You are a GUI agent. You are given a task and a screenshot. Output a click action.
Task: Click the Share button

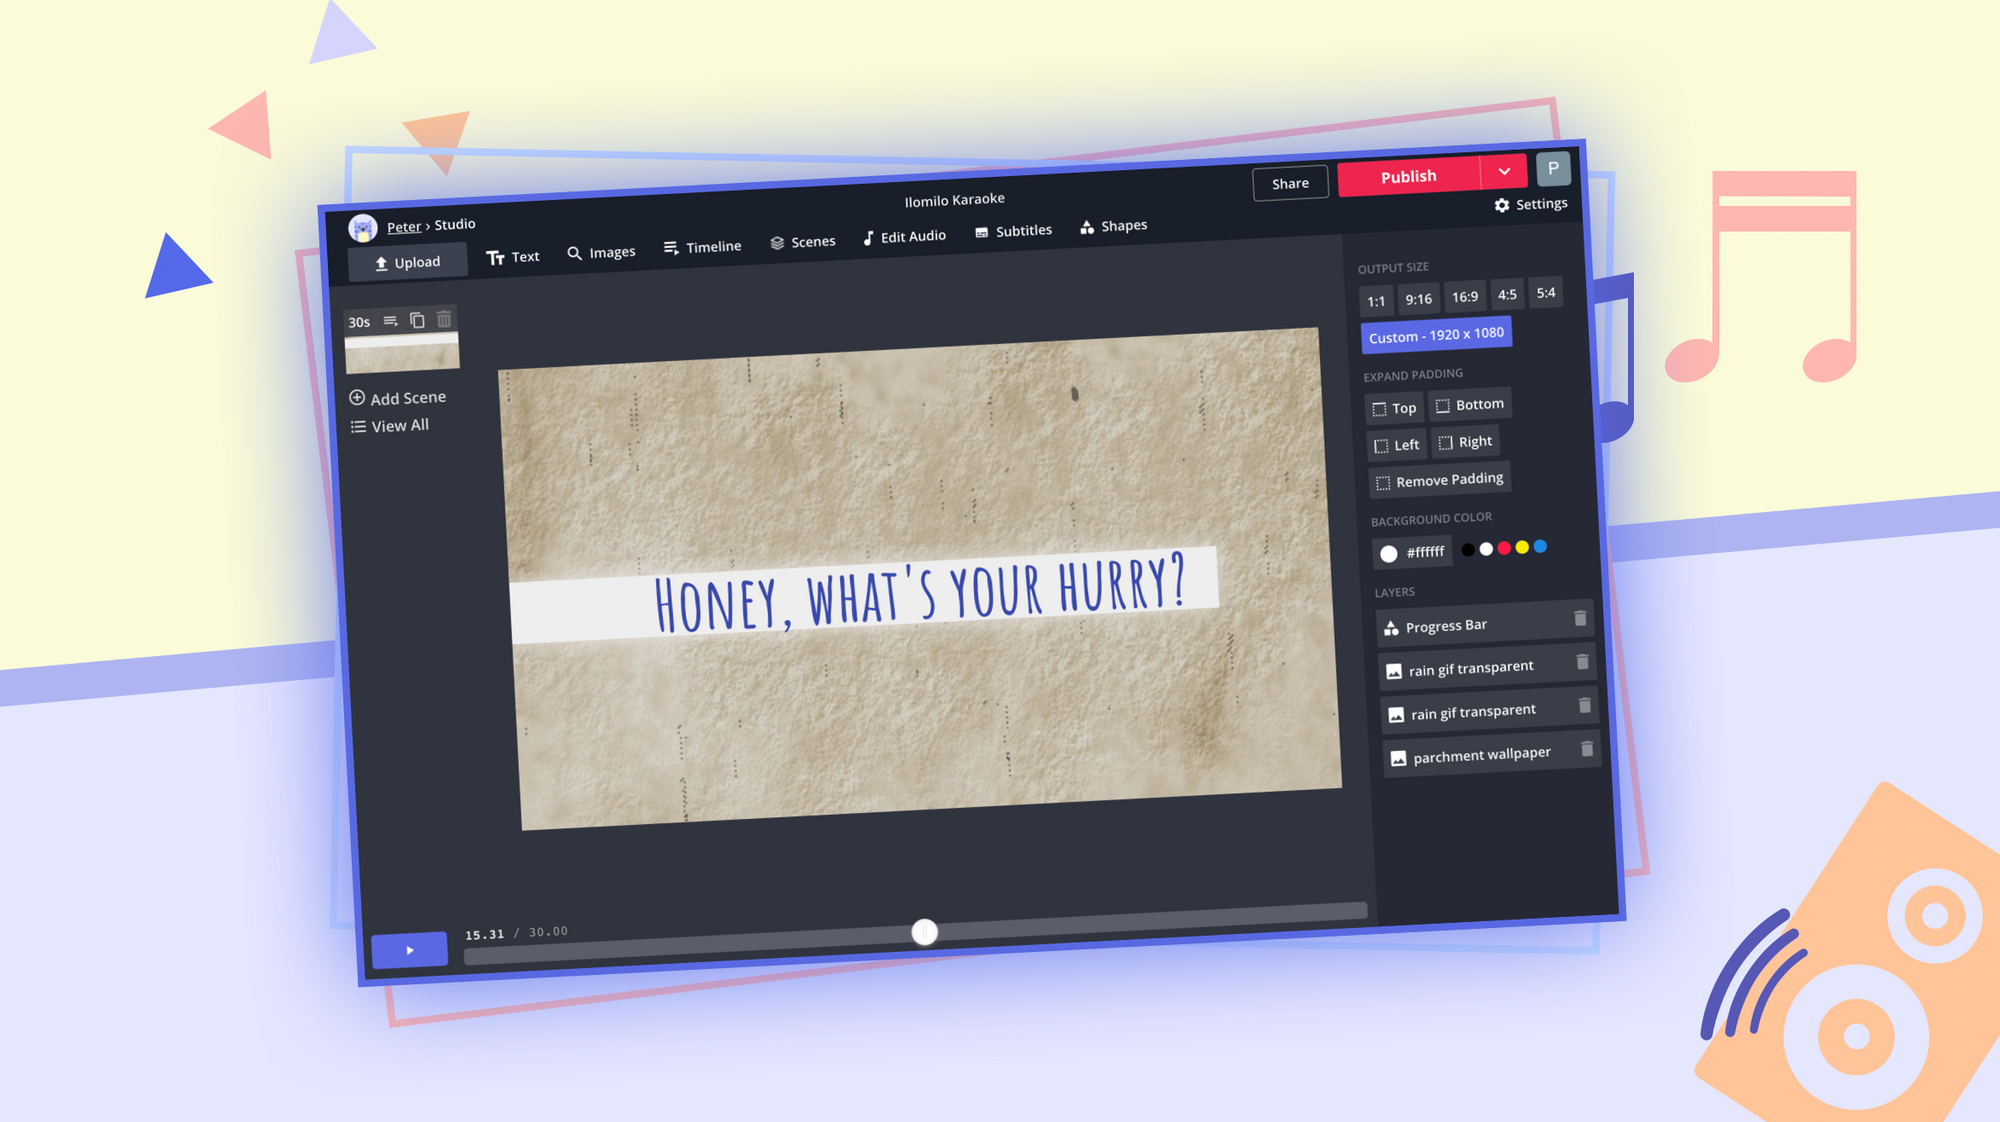pyautogui.click(x=1290, y=183)
